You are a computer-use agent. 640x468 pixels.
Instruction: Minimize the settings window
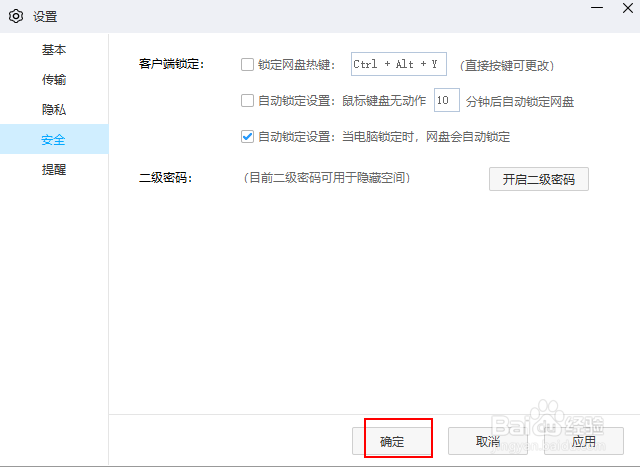pyautogui.click(x=597, y=8)
